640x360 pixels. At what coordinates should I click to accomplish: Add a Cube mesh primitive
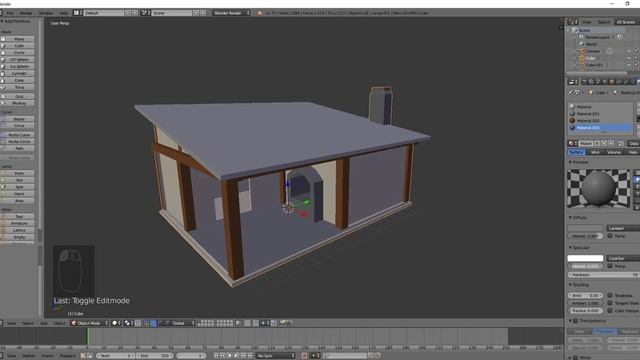click(x=18, y=46)
